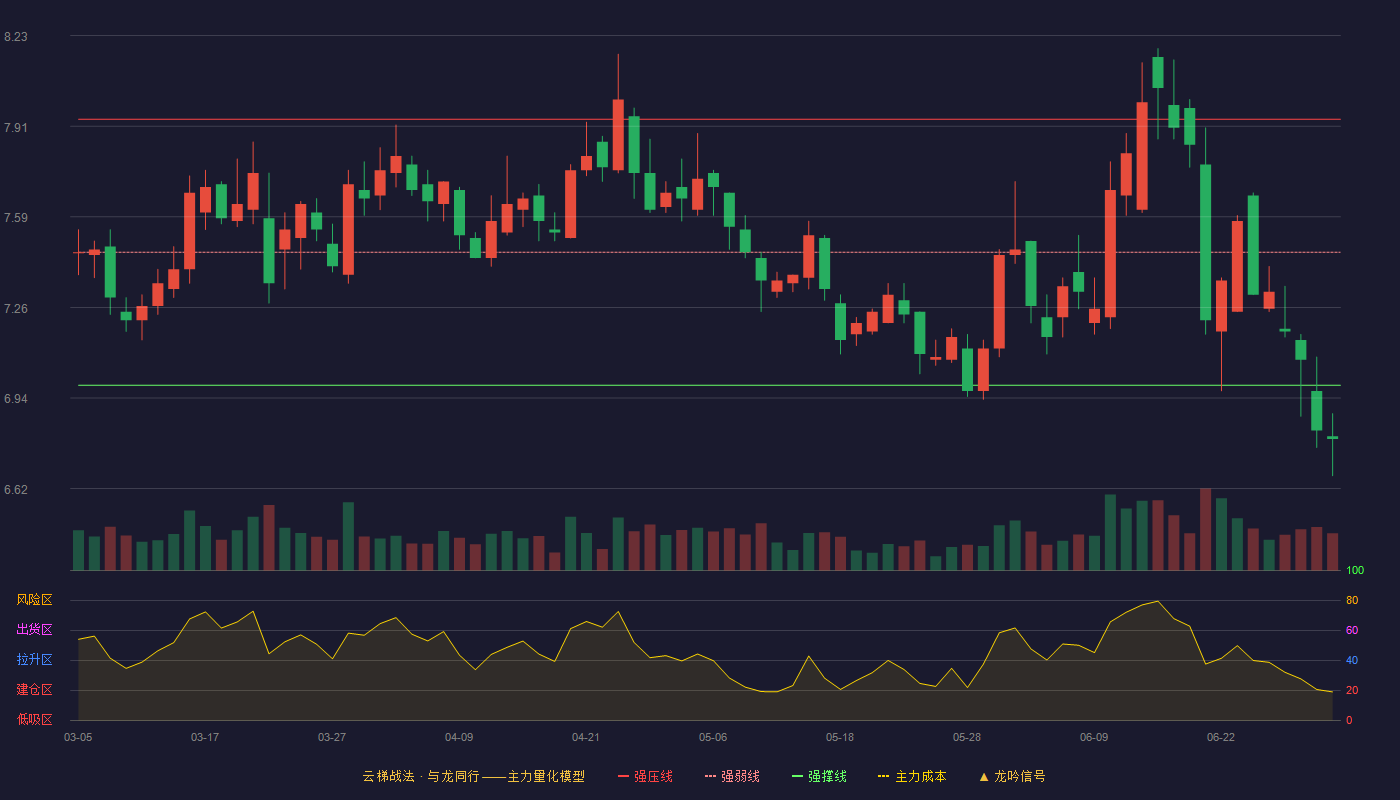The width and height of the screenshot is (1400, 800).
Task: Click the 04-21 date label
Action: [586, 737]
